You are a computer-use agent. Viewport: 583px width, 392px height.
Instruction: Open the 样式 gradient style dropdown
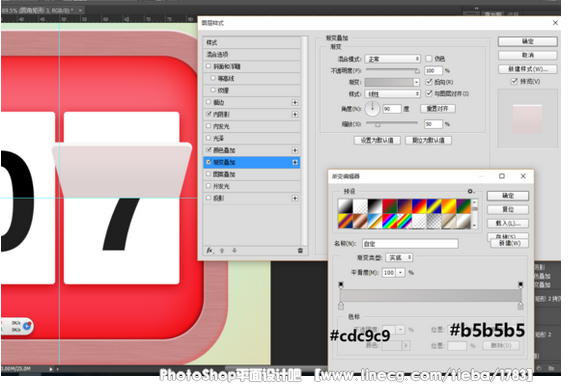tap(393, 94)
